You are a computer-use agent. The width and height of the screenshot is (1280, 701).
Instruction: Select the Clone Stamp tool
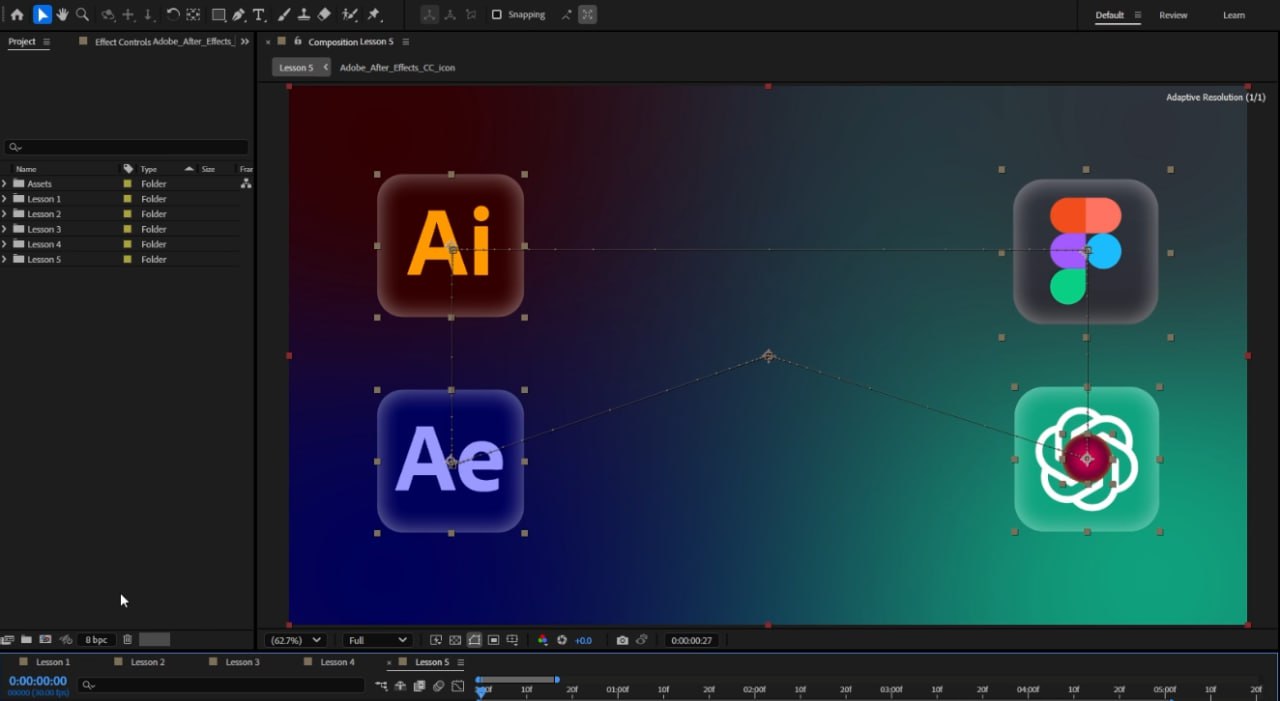pyautogui.click(x=304, y=15)
